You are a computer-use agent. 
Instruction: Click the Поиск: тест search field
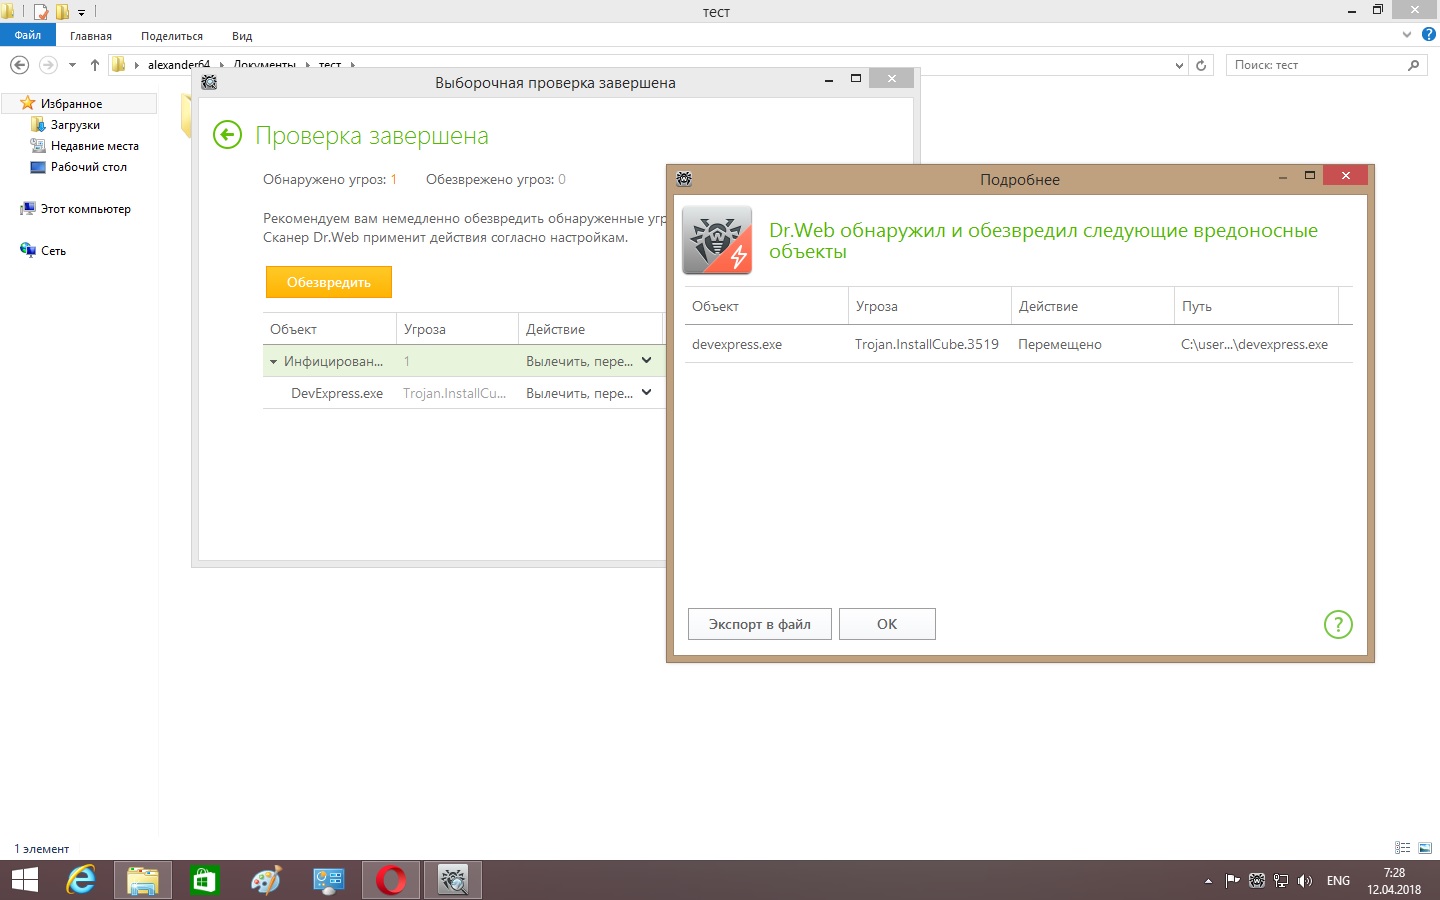point(1316,65)
